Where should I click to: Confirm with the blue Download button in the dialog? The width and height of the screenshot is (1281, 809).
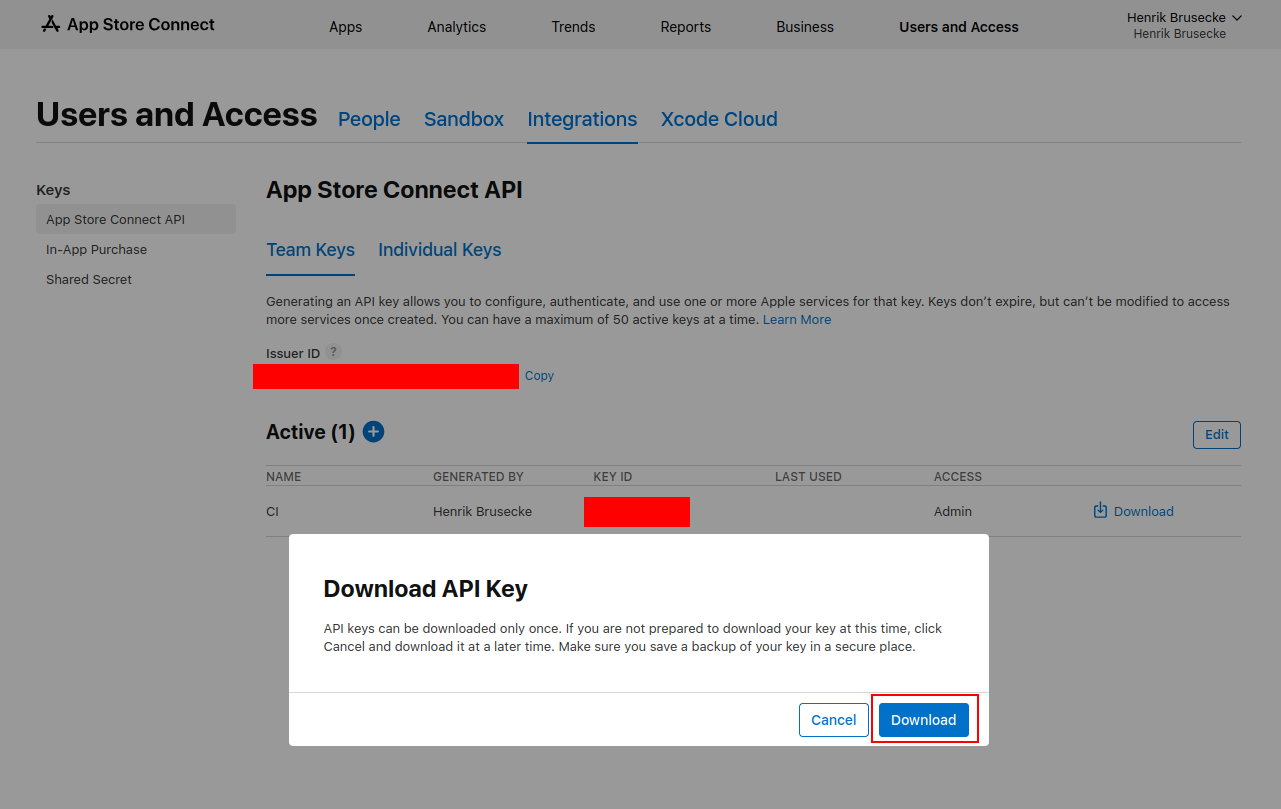point(924,720)
